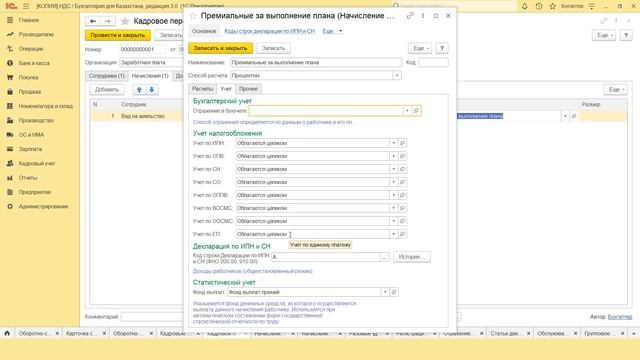Open Коды строк декларации по ИПН и СН link
The width and height of the screenshot is (640, 360).
click(x=269, y=31)
